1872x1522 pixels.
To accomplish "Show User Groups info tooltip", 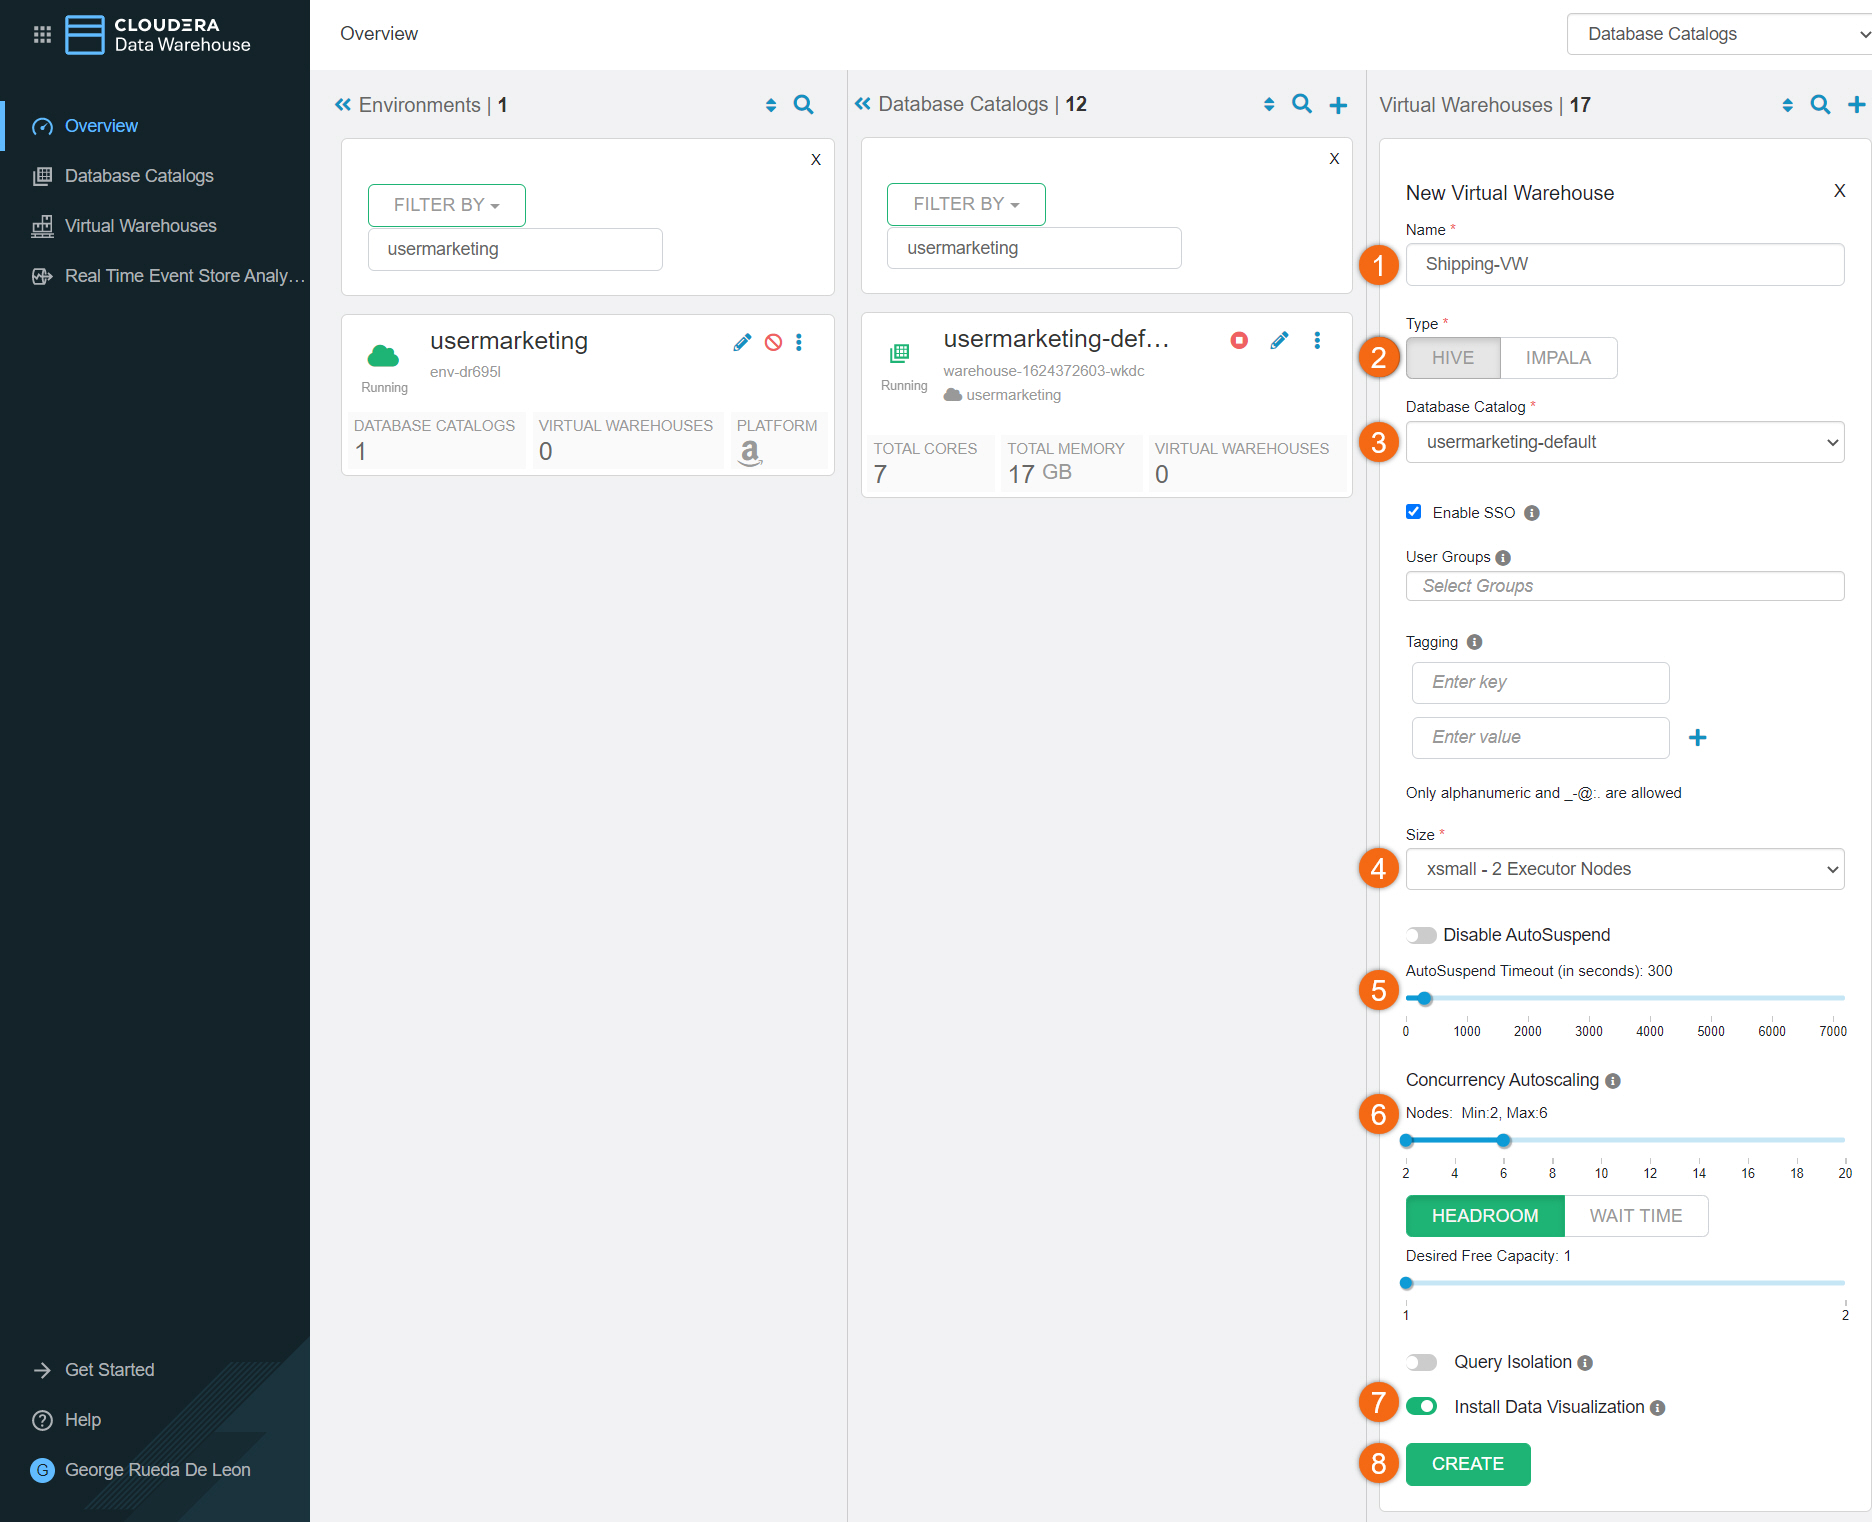I will 1502,558.
